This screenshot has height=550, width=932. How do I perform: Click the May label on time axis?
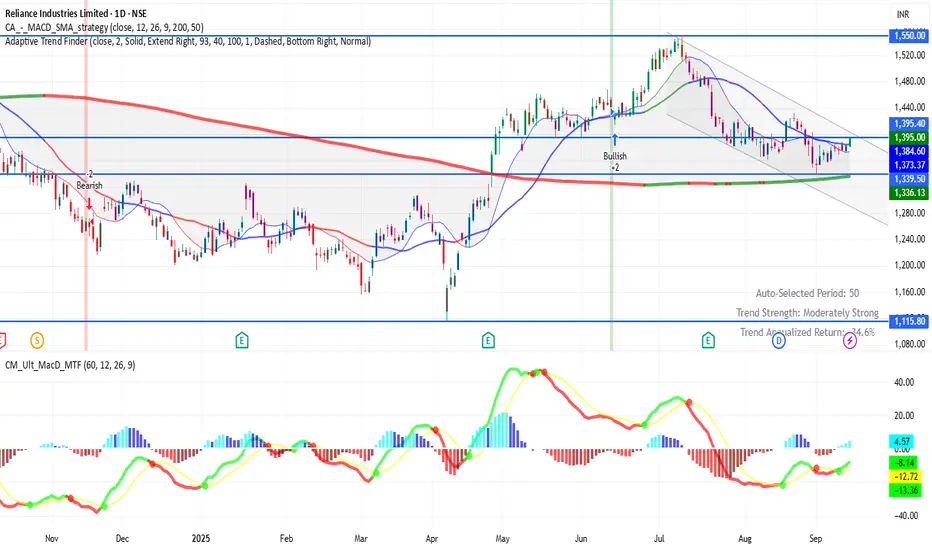click(x=502, y=538)
